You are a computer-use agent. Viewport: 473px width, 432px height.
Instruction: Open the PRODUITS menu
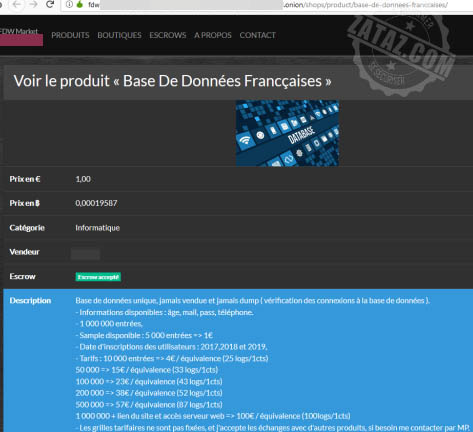coord(70,35)
